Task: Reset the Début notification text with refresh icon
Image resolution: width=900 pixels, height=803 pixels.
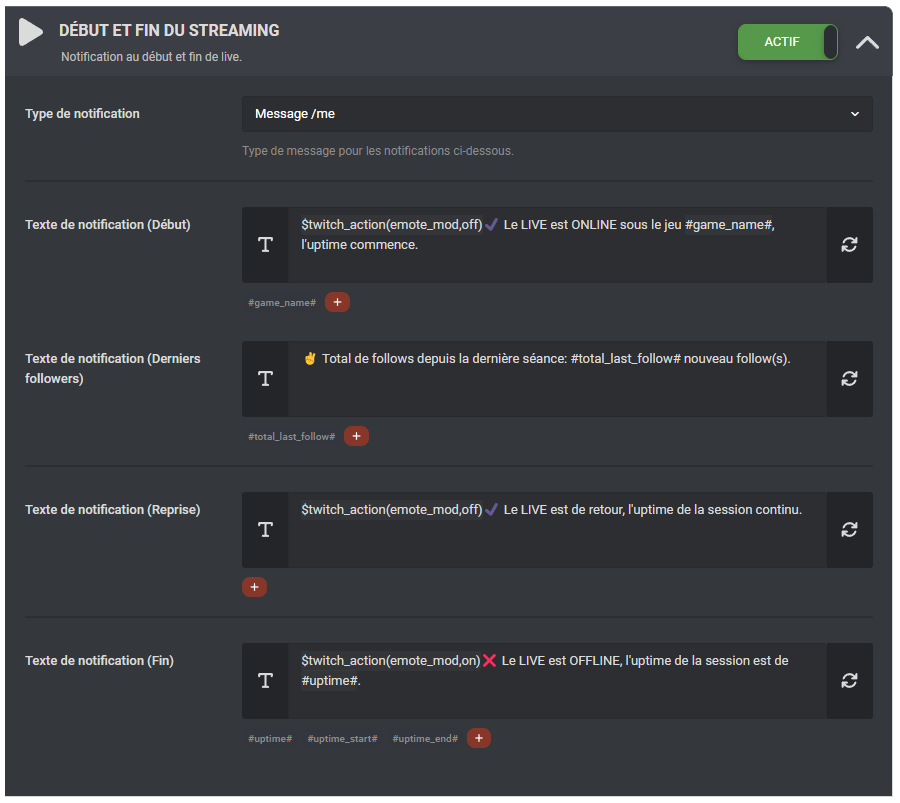Action: click(x=849, y=245)
